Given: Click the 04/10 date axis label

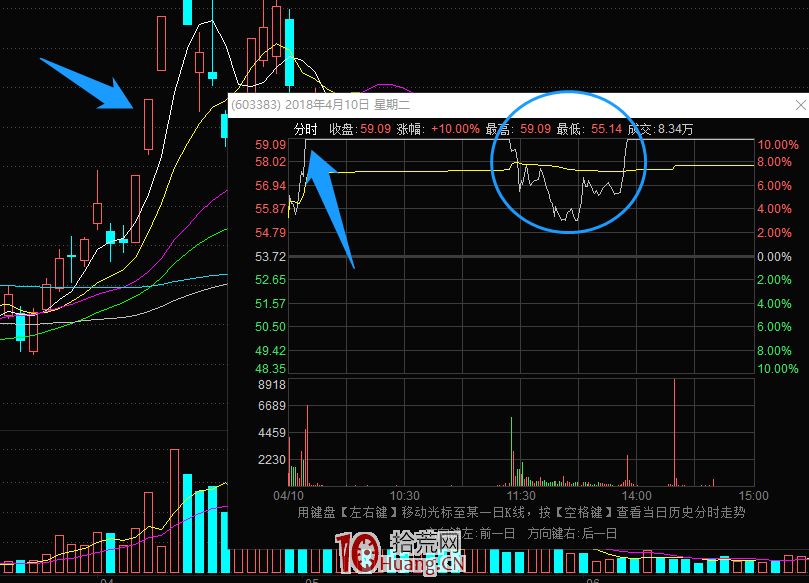Looking at the screenshot, I should click(289, 495).
